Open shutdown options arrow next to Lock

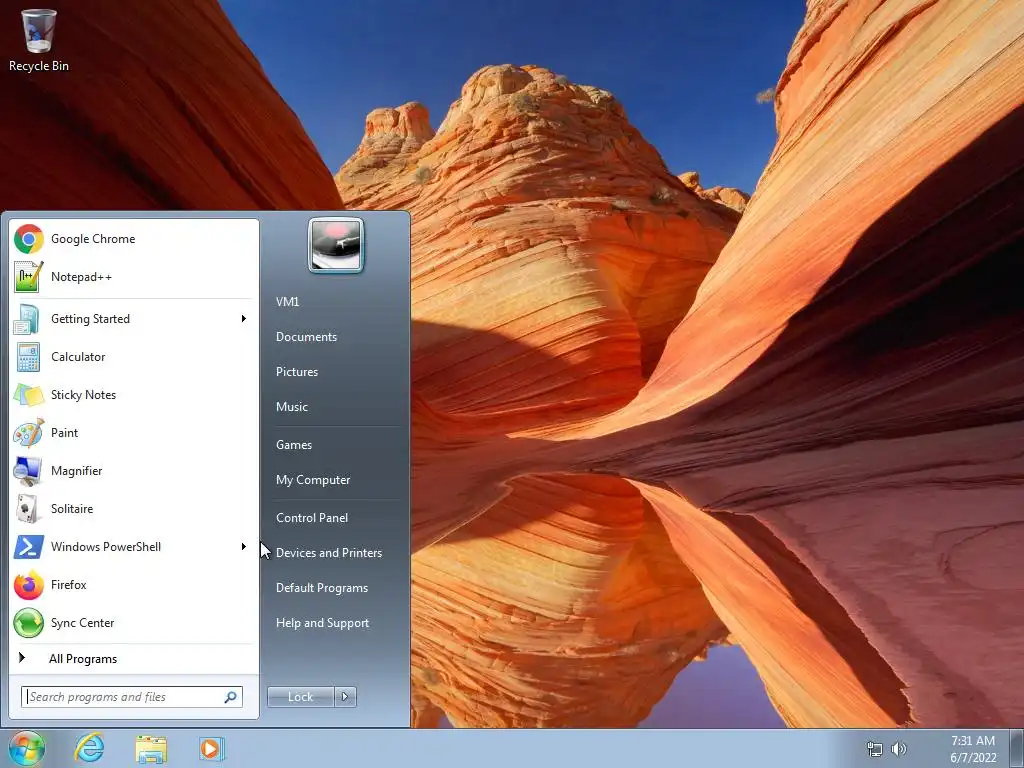point(345,697)
